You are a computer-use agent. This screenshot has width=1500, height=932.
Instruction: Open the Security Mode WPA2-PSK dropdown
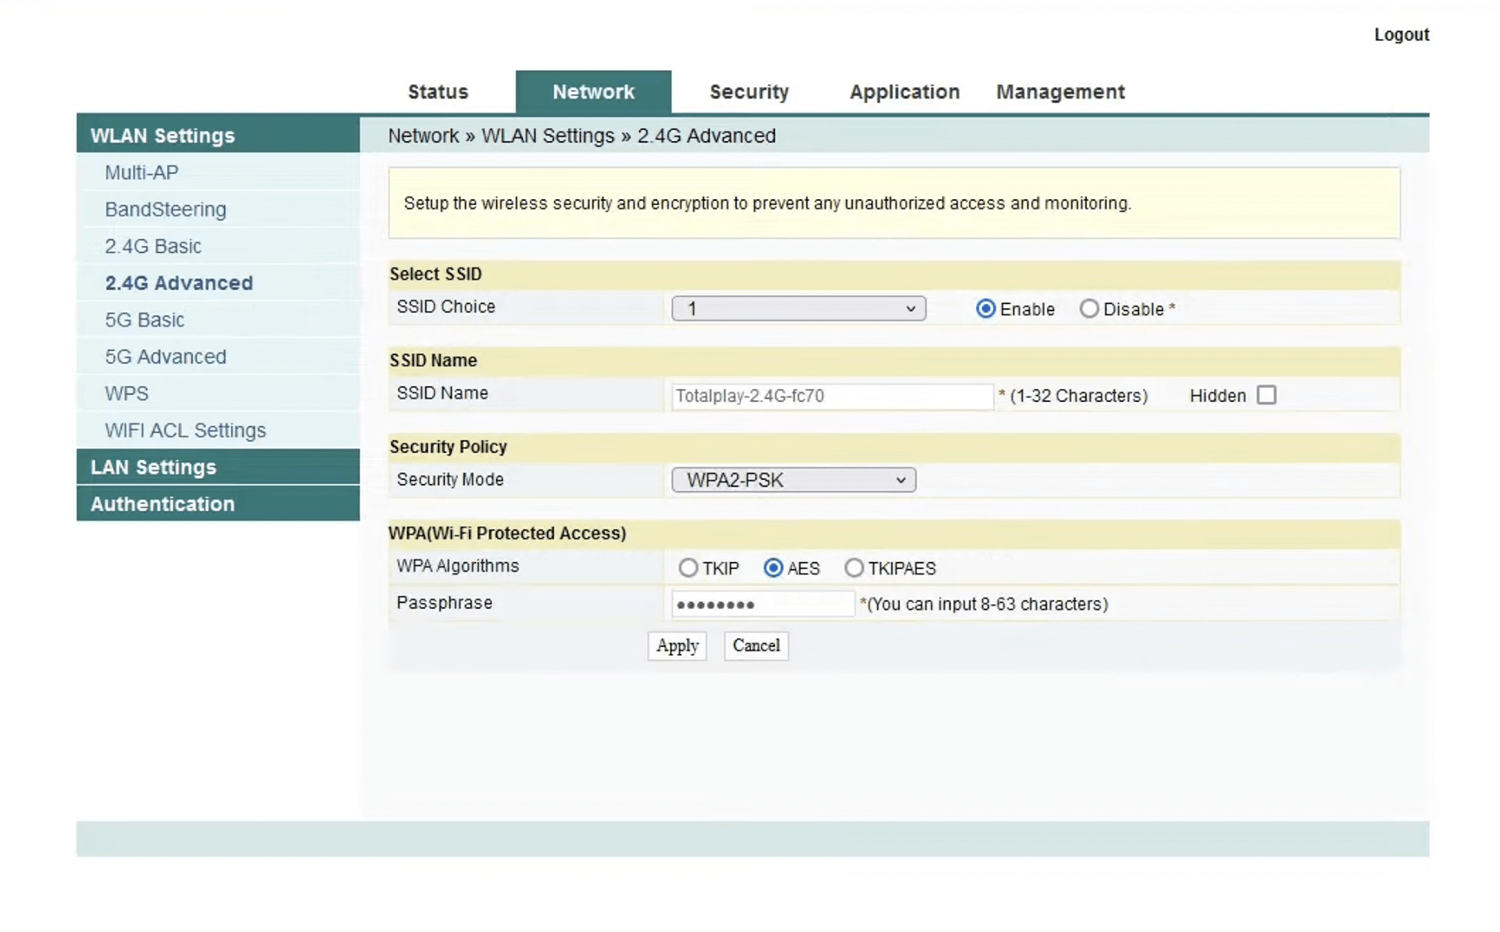click(x=793, y=481)
